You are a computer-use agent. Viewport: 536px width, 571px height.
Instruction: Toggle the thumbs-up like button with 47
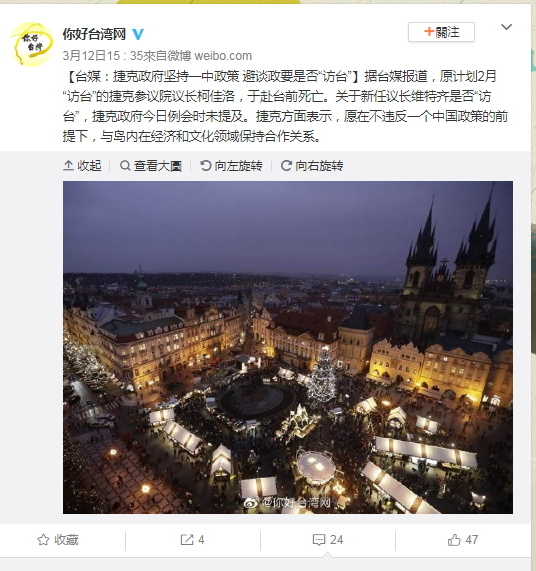(462, 540)
